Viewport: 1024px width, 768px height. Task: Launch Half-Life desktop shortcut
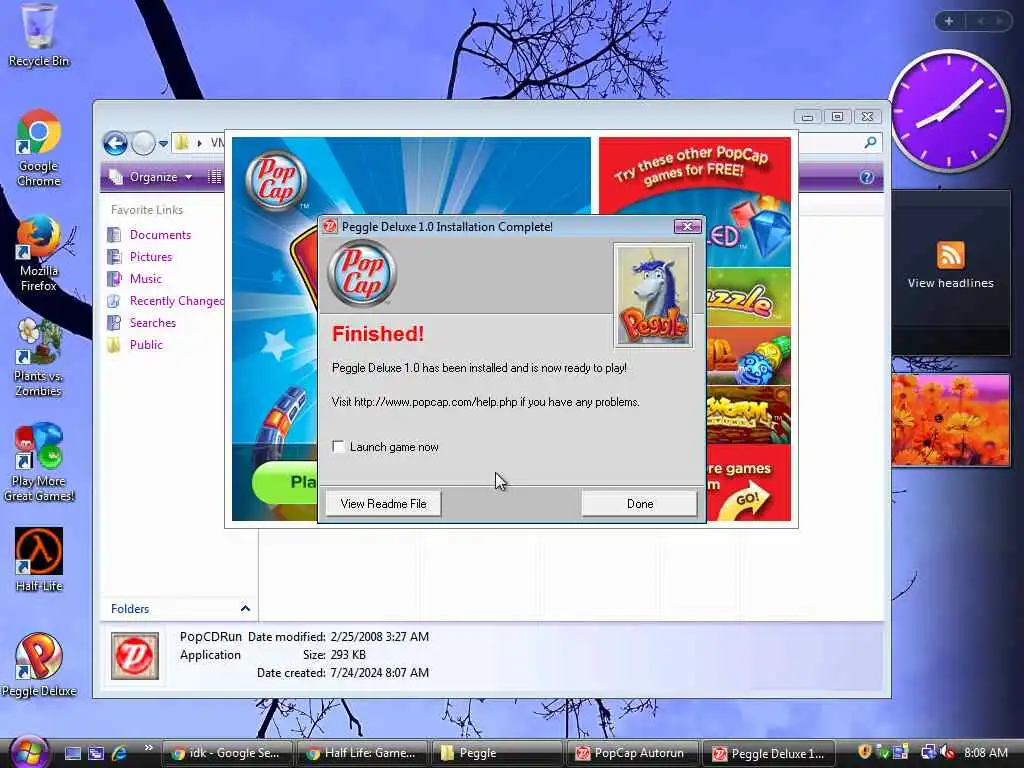click(x=39, y=560)
